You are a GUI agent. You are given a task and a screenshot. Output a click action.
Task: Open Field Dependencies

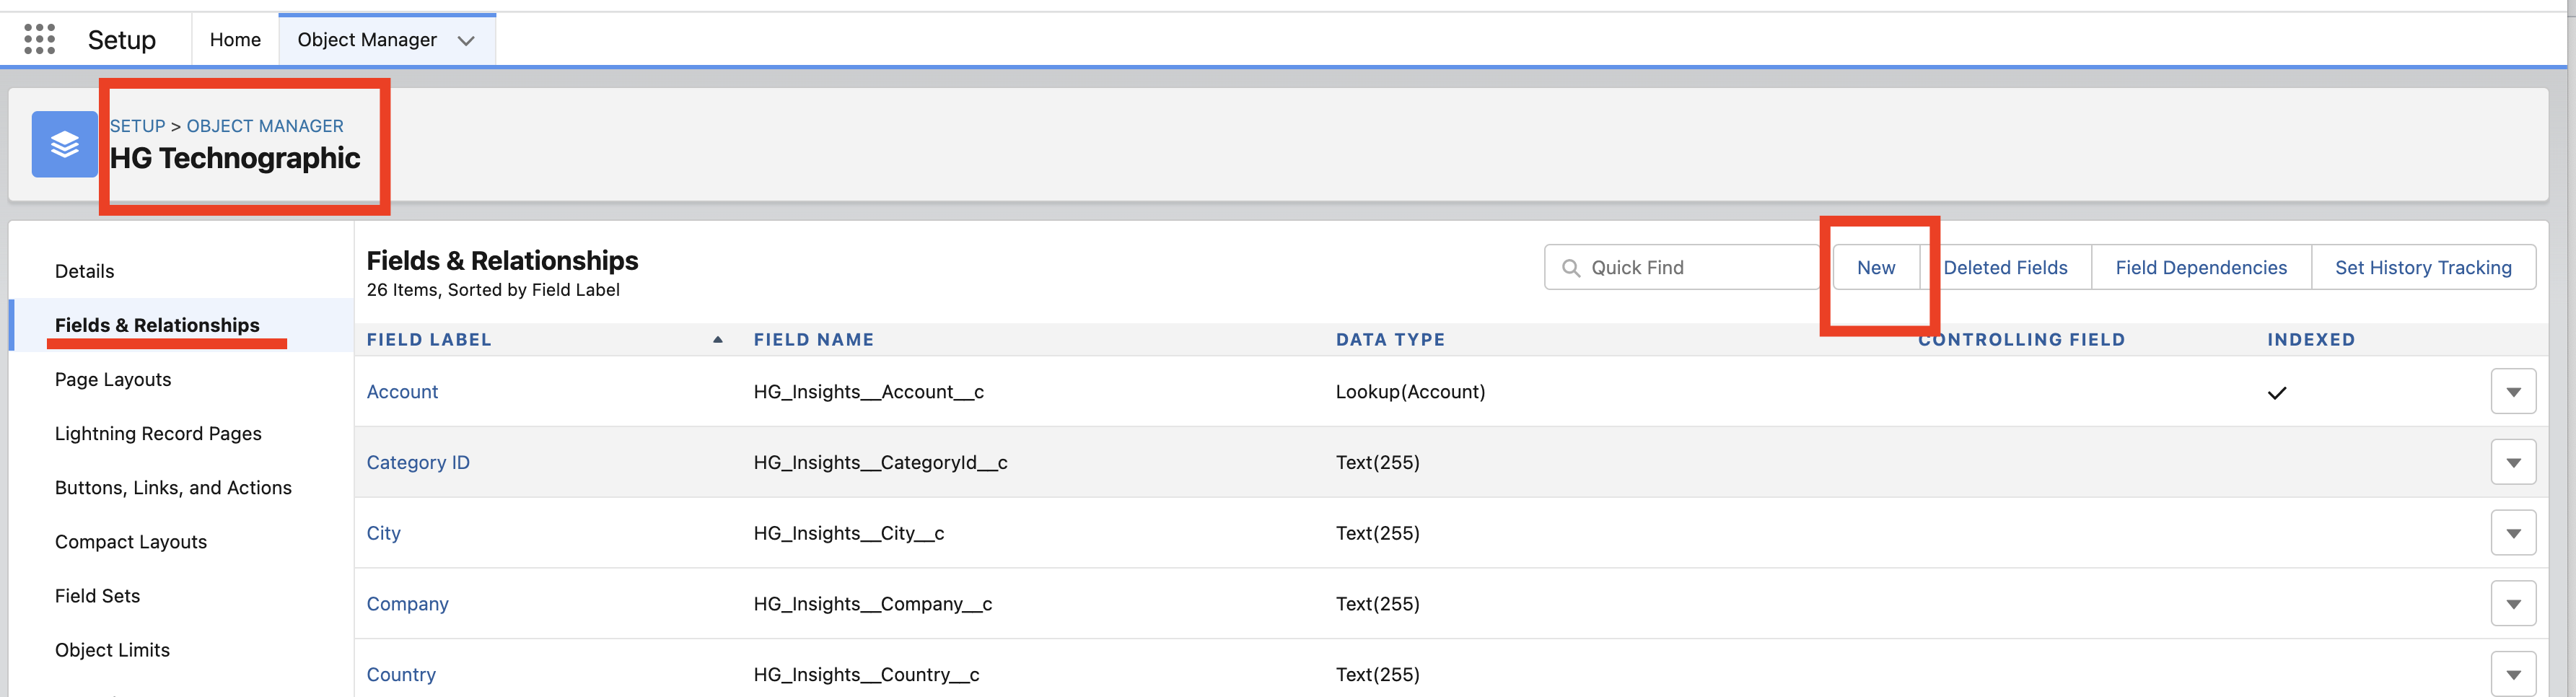pyautogui.click(x=2201, y=267)
